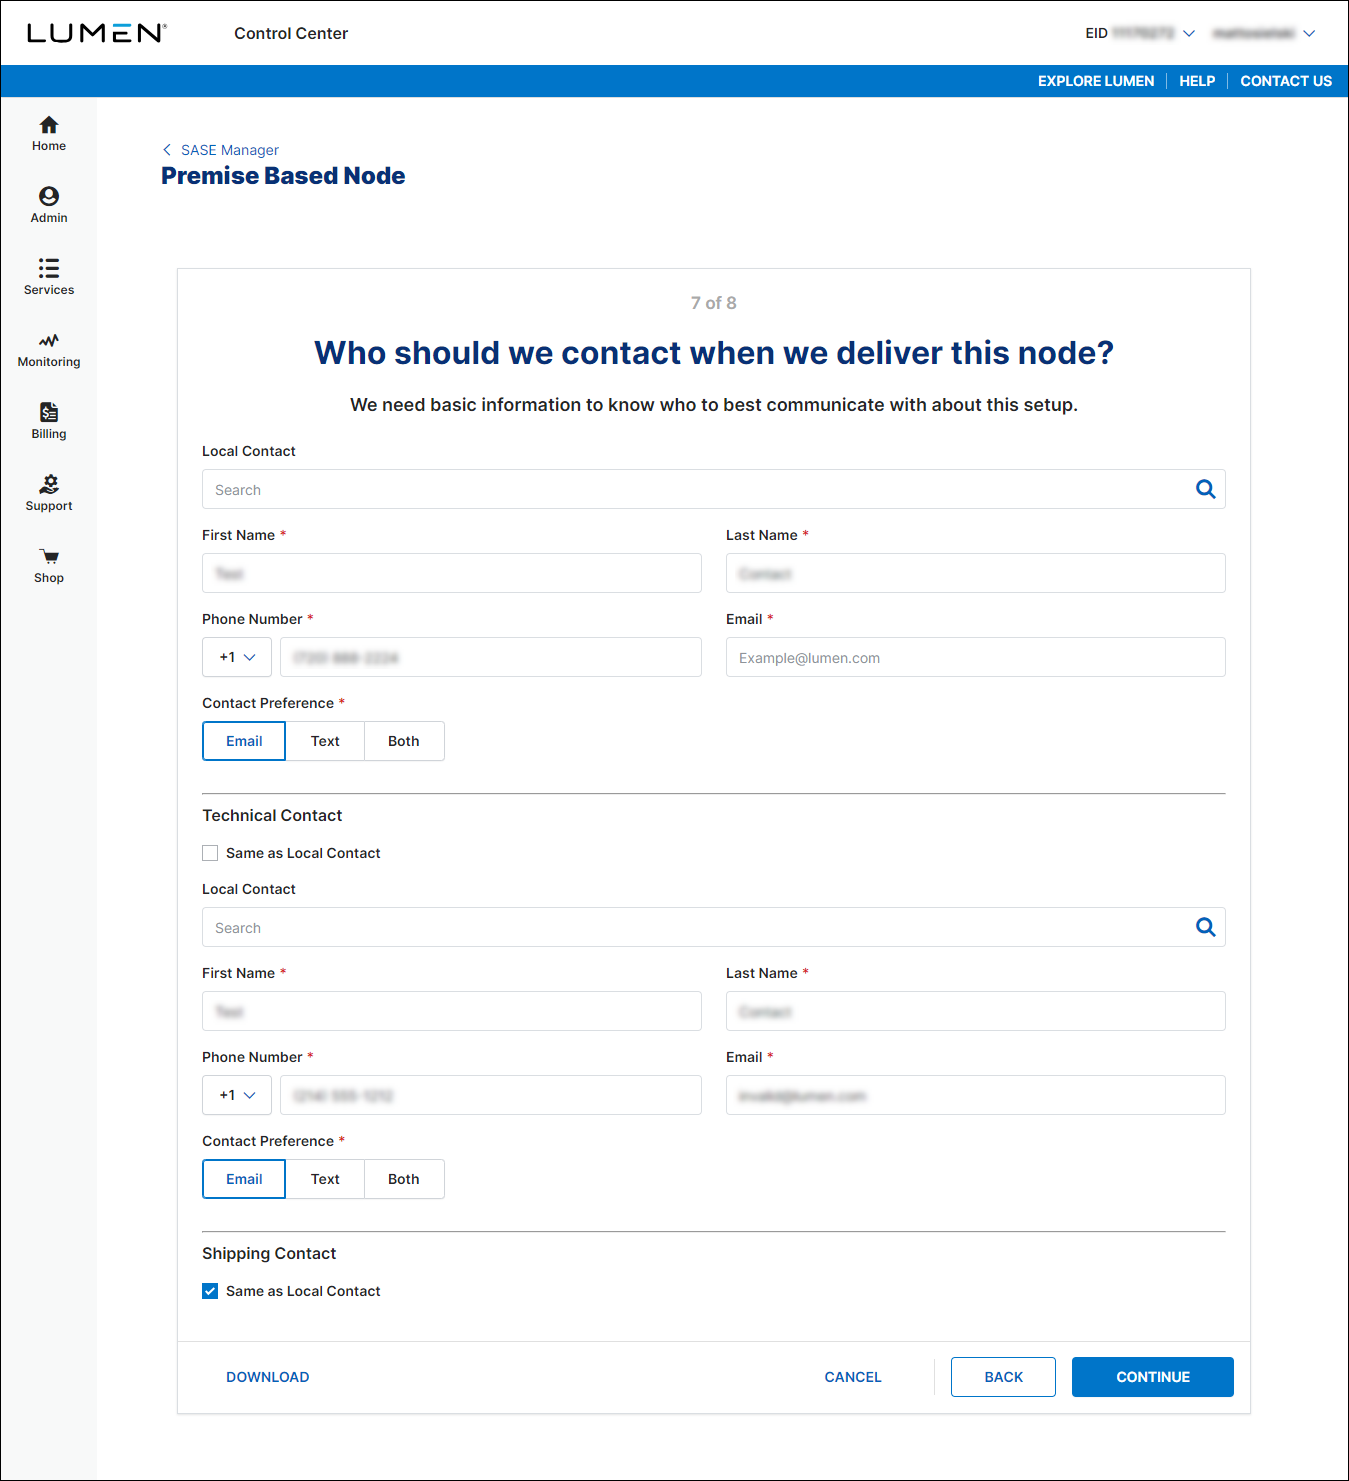
Task: Focus the local contact phone number field
Action: click(x=491, y=657)
